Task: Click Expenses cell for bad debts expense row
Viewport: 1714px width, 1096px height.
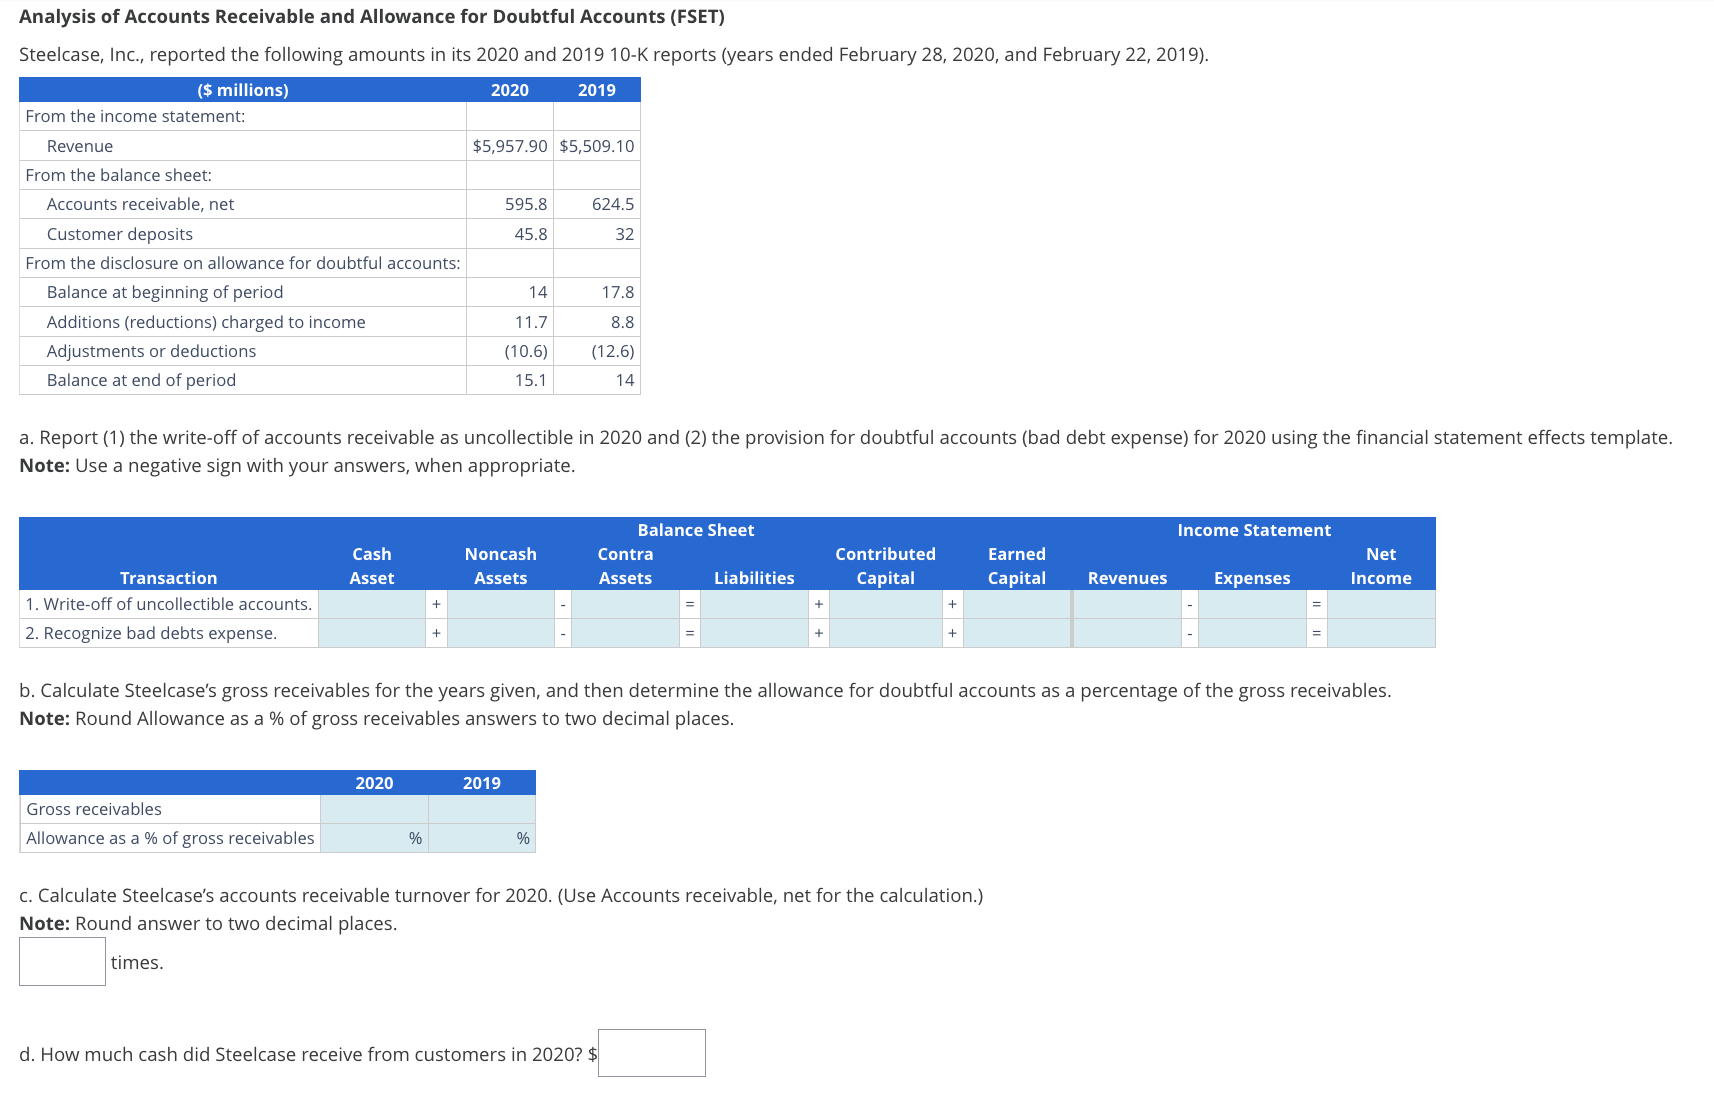Action: tap(1252, 633)
